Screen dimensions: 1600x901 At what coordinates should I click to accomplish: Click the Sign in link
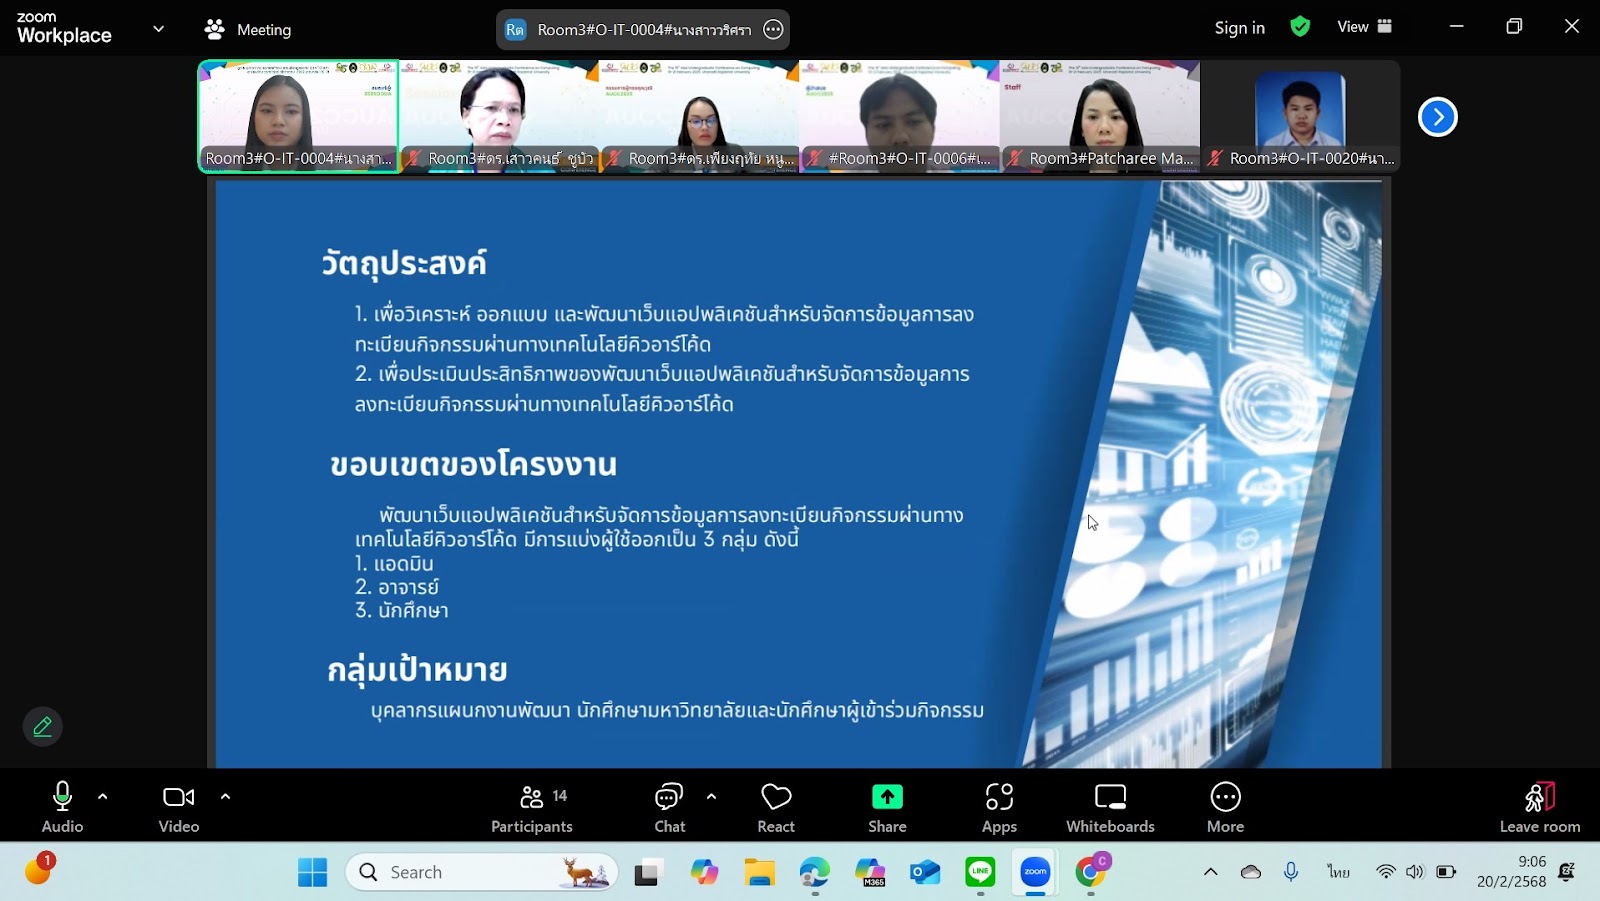1240,28
